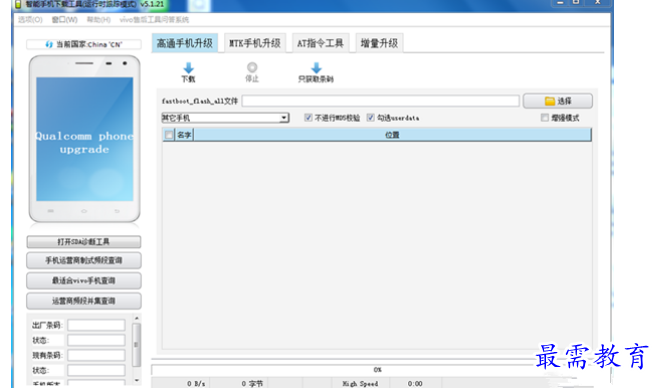
Task: Switch to the 增量升级 tab
Action: [379, 43]
